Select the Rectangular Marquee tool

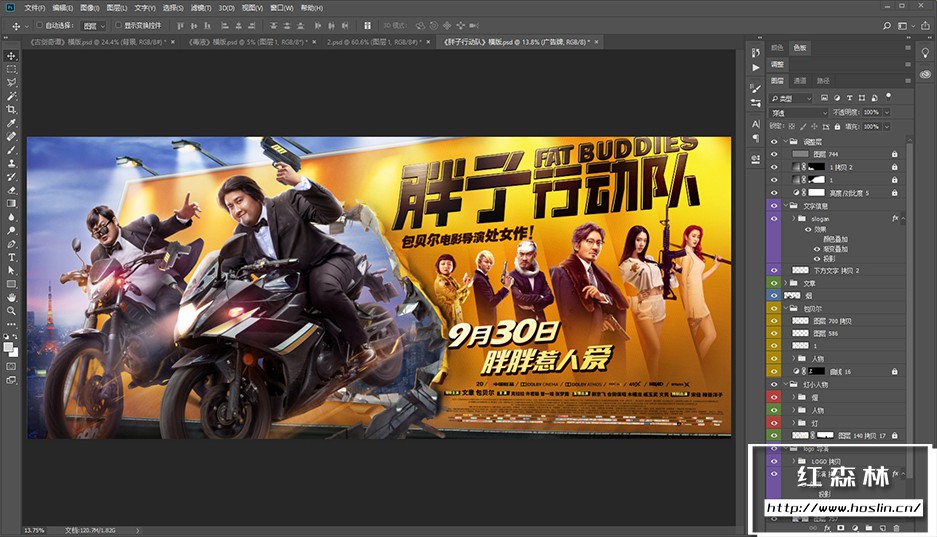[x=11, y=69]
